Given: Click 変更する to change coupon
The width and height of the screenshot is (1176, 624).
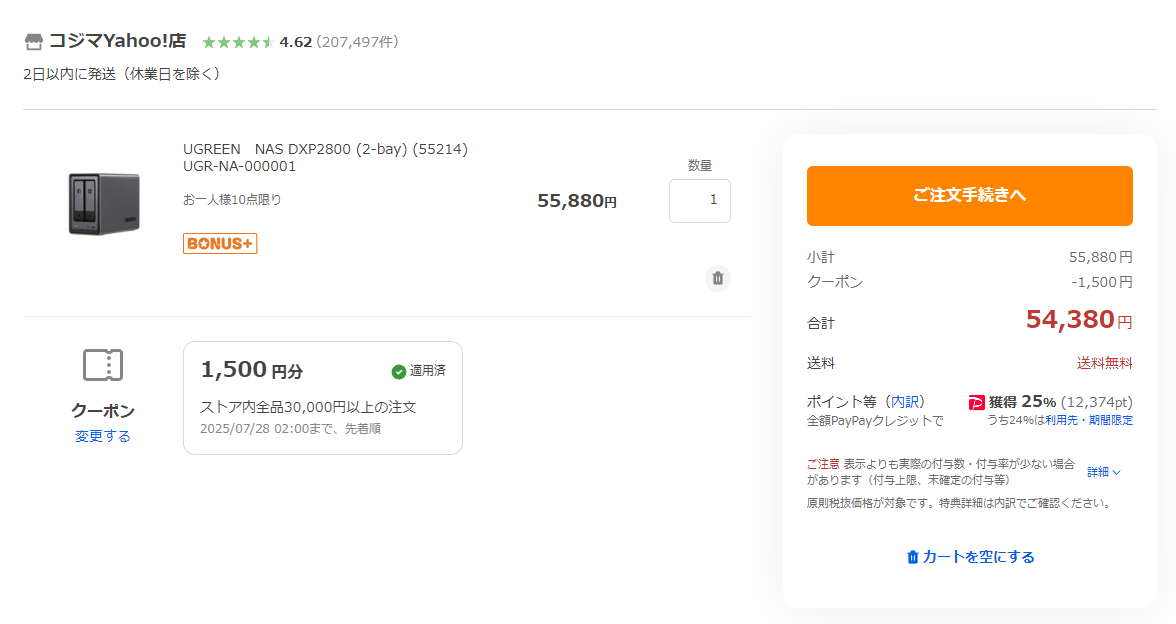Looking at the screenshot, I should [103, 436].
